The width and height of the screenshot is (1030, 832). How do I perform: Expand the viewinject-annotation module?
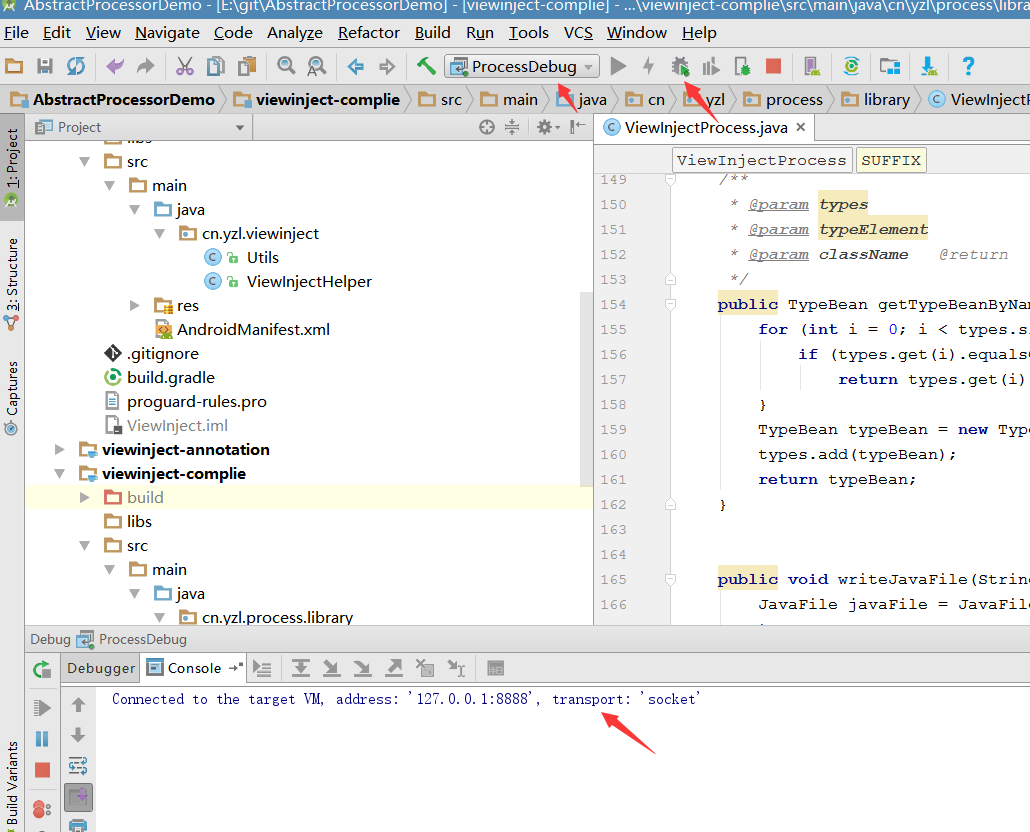[60, 450]
